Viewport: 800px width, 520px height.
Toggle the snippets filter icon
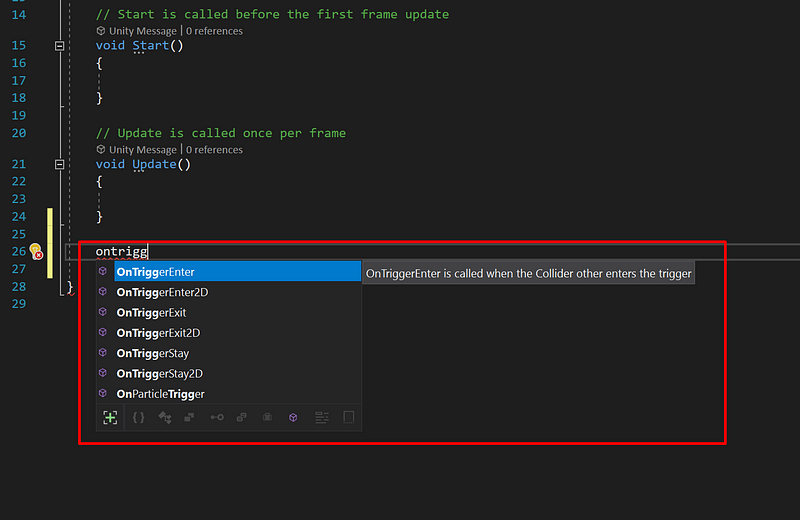click(349, 417)
